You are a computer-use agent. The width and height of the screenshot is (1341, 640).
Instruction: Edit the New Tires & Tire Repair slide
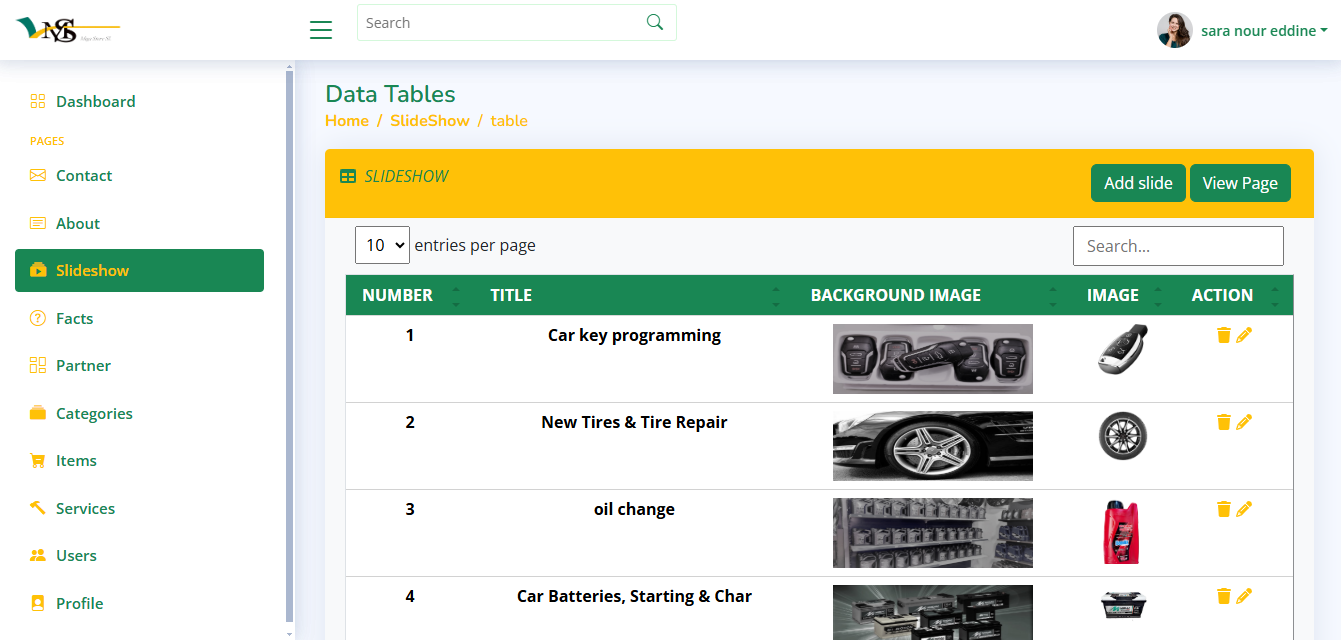[x=1244, y=423]
